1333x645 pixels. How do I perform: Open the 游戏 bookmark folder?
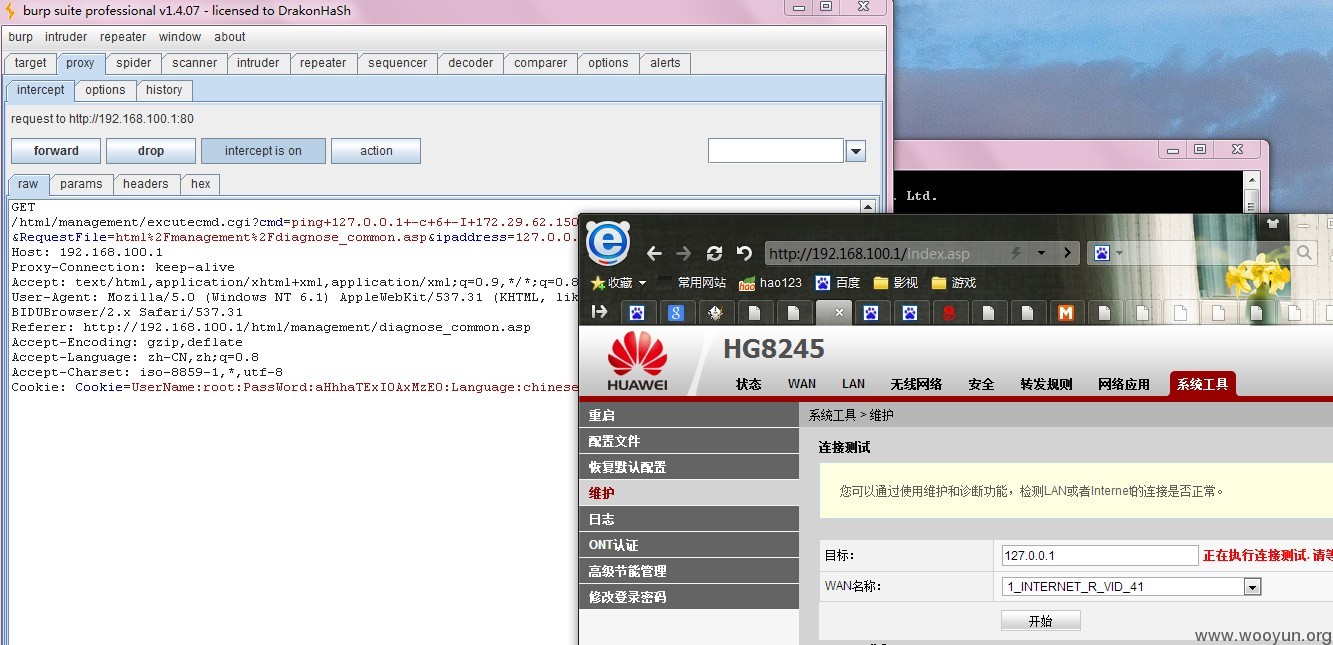953,283
